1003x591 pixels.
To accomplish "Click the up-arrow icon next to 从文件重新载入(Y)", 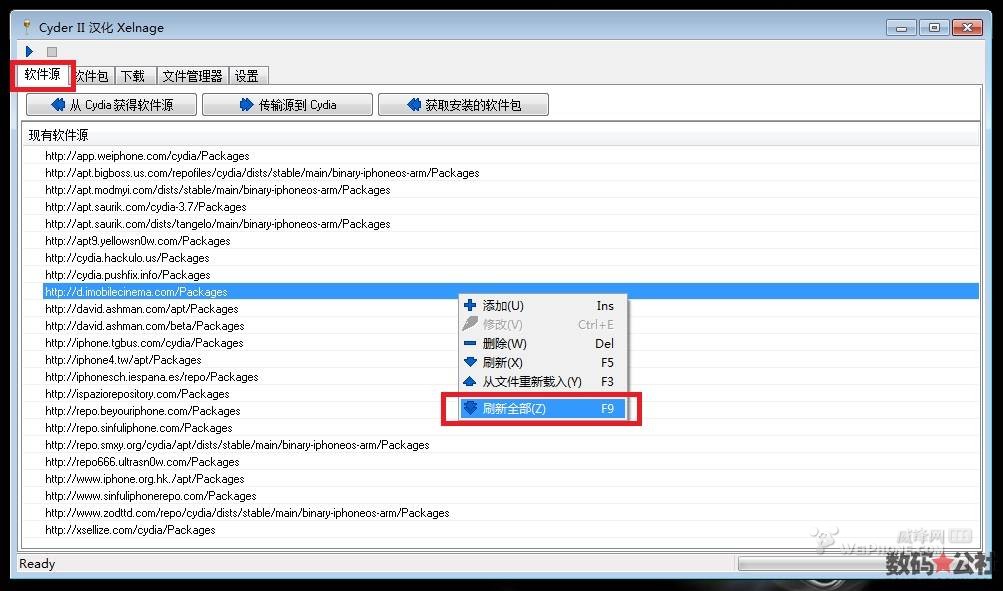I will point(469,381).
